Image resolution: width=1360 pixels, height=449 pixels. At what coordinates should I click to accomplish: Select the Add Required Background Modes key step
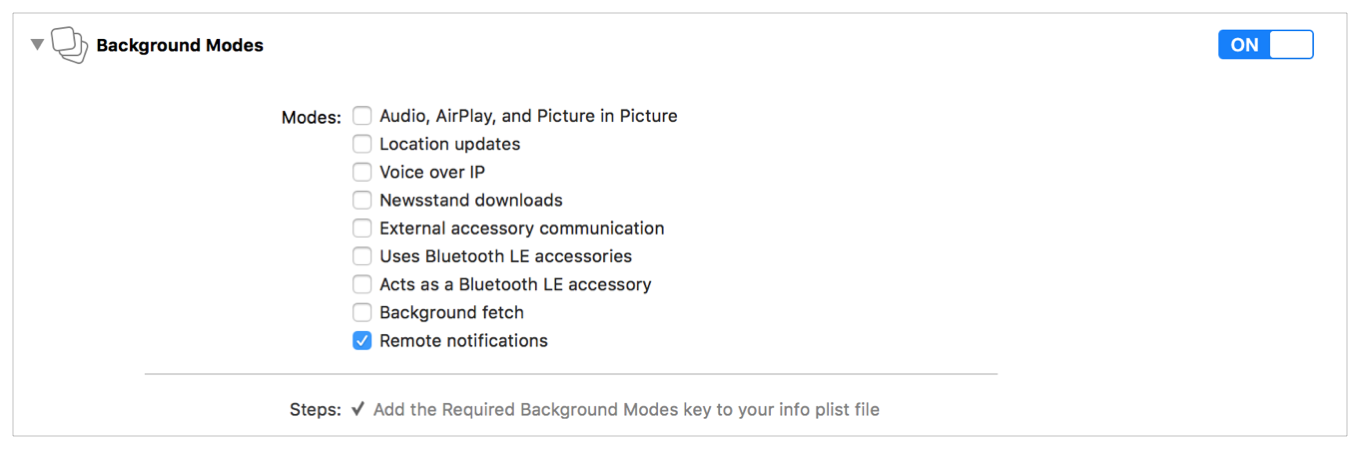pyautogui.click(x=626, y=409)
